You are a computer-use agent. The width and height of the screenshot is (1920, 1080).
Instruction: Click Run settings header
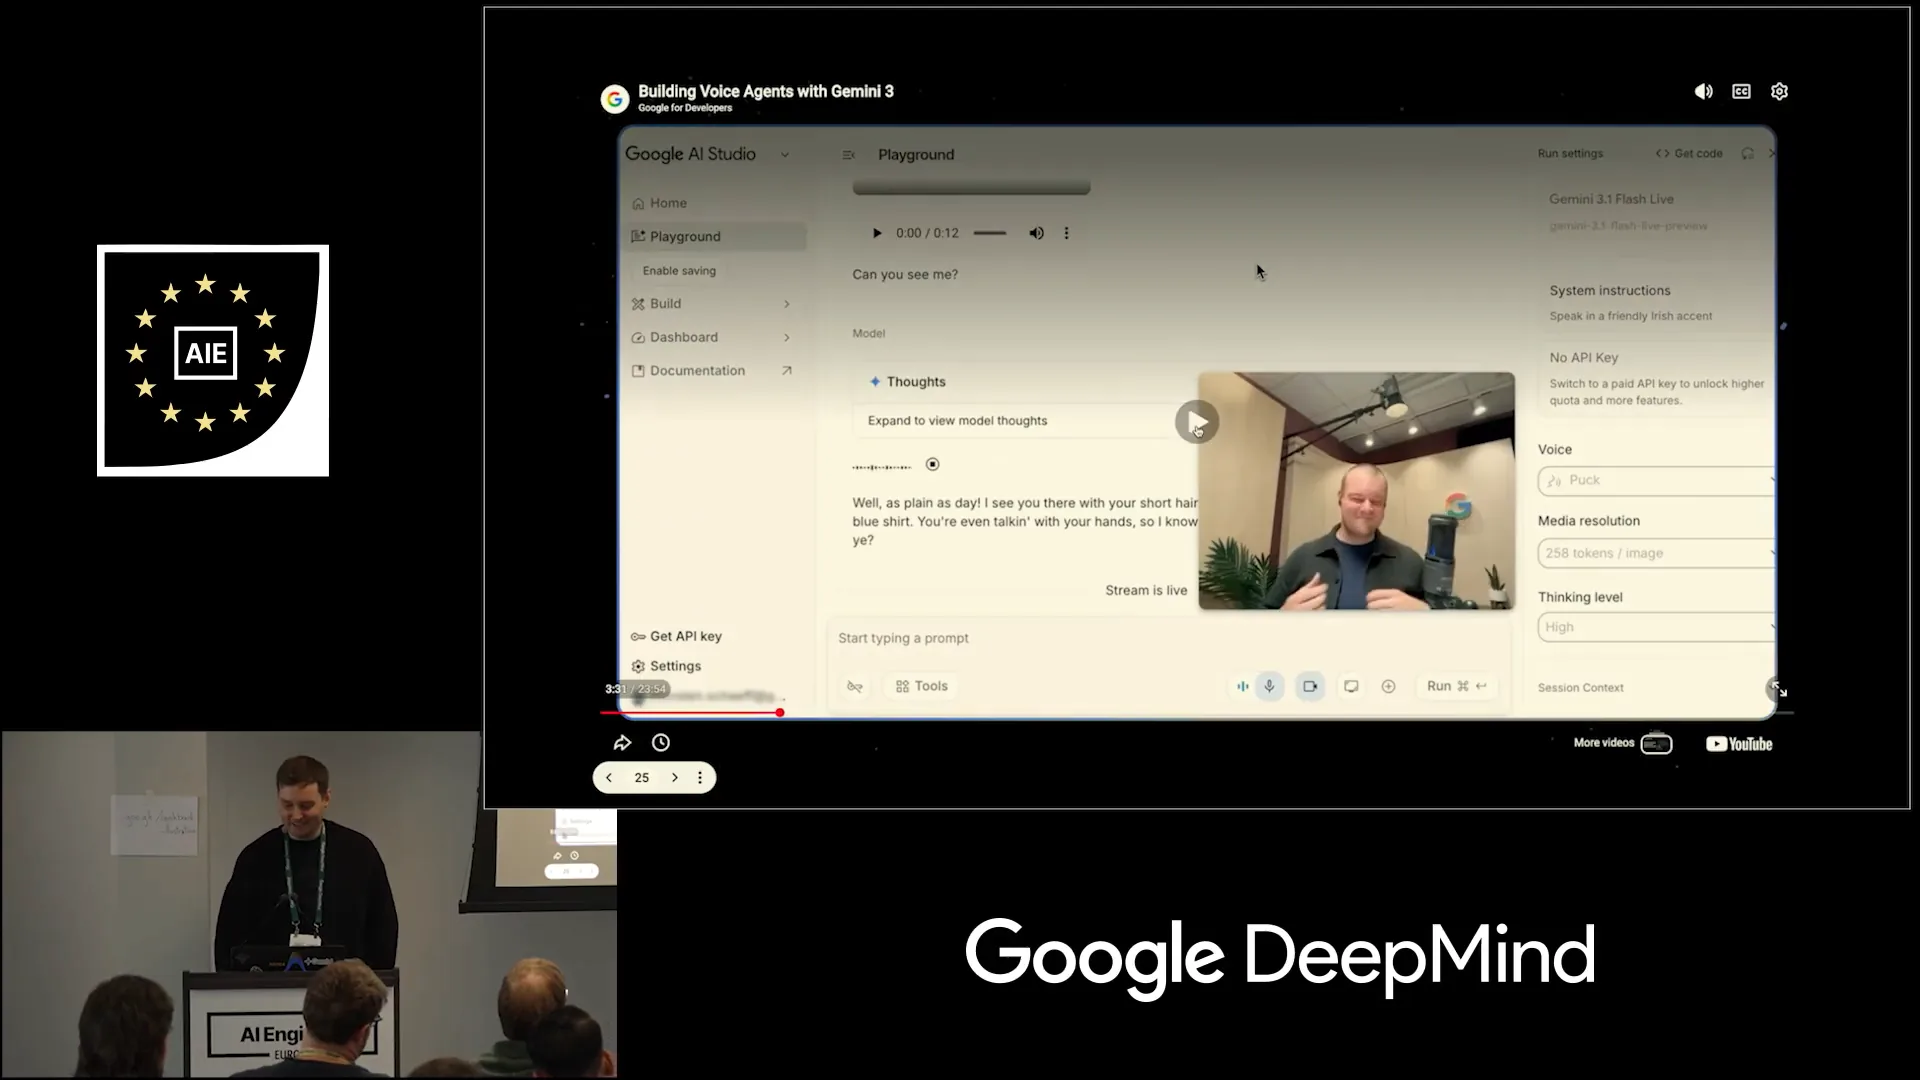tap(1570, 154)
